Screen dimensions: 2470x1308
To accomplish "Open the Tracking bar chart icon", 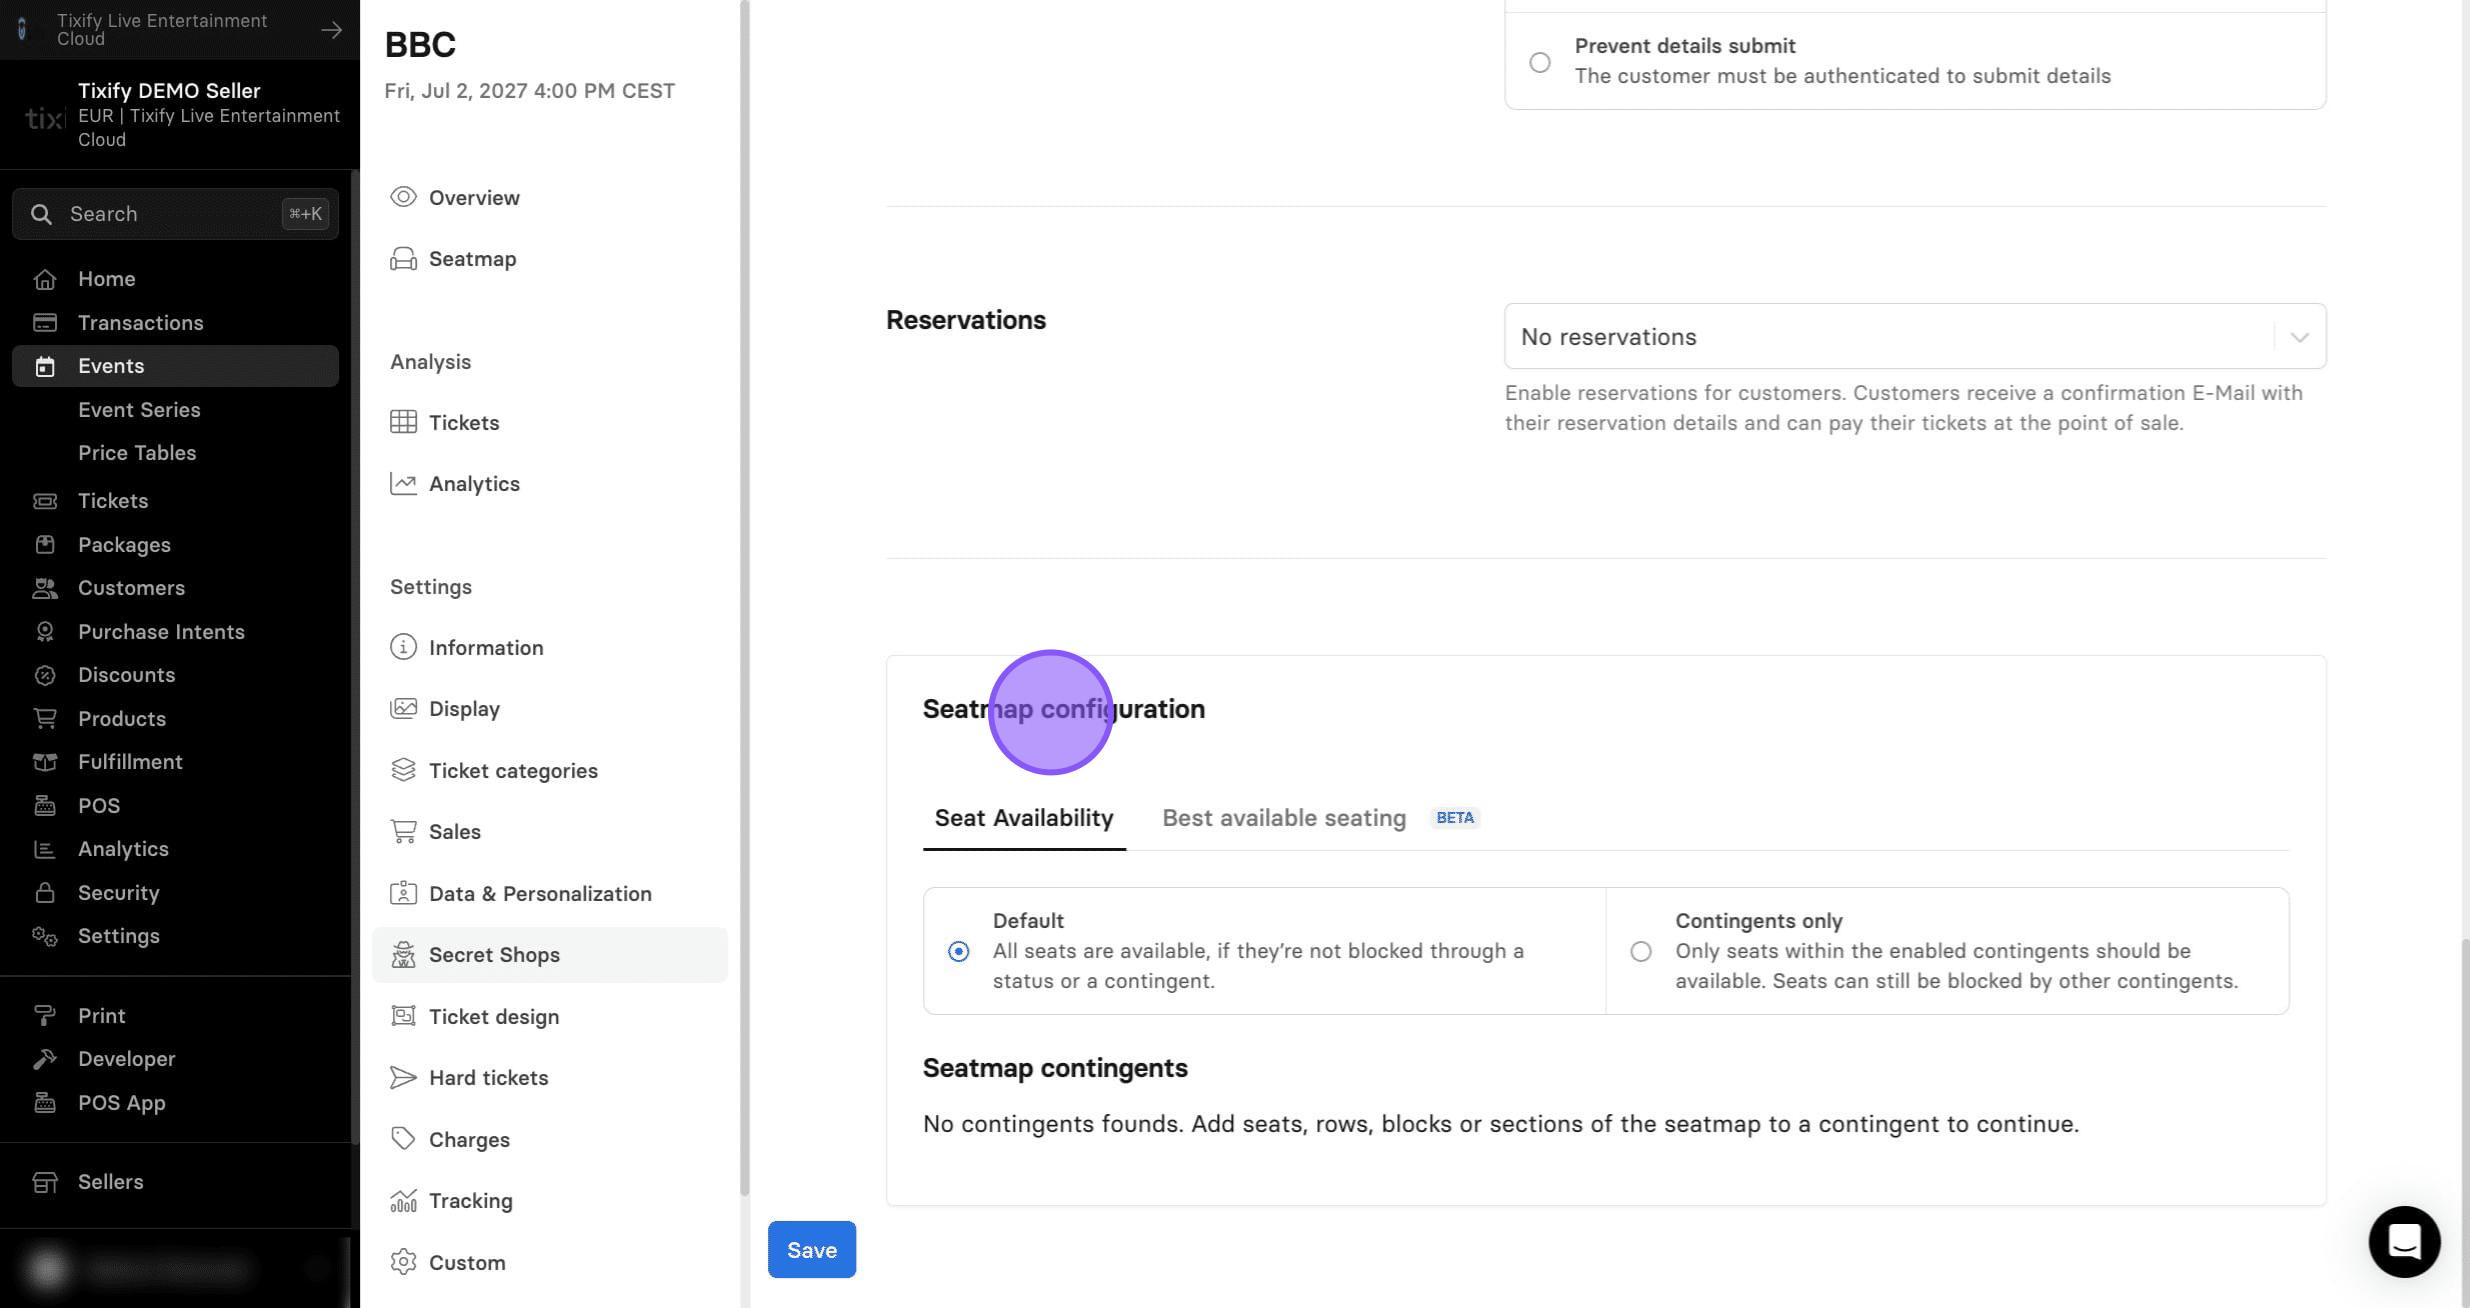I will 403,1200.
